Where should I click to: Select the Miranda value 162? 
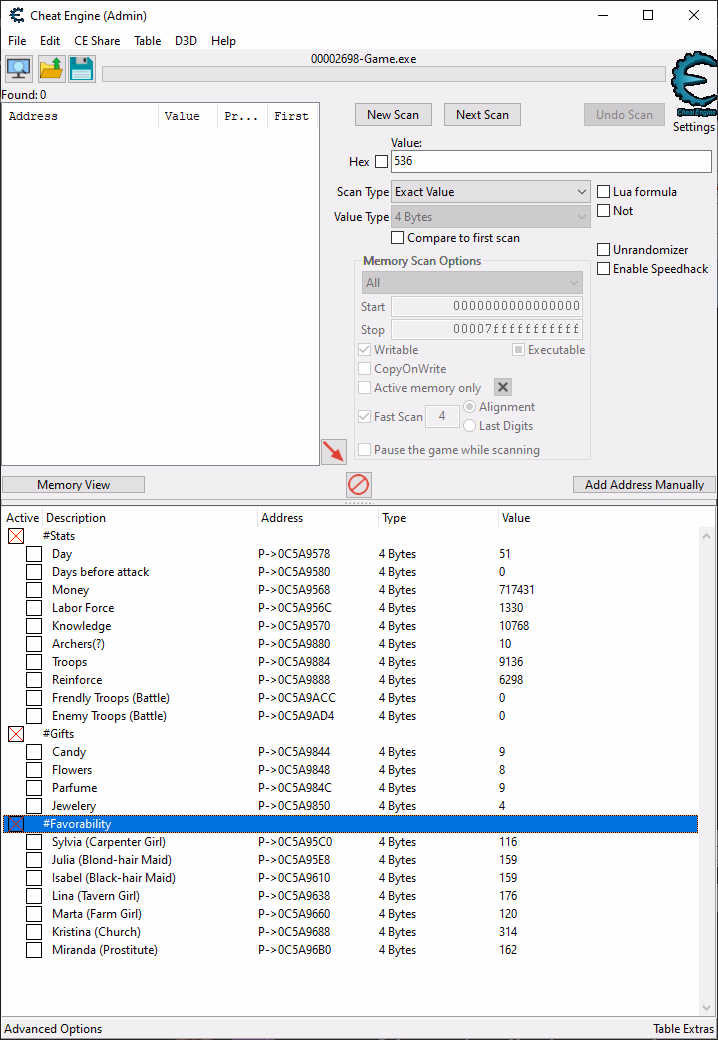tap(508, 950)
